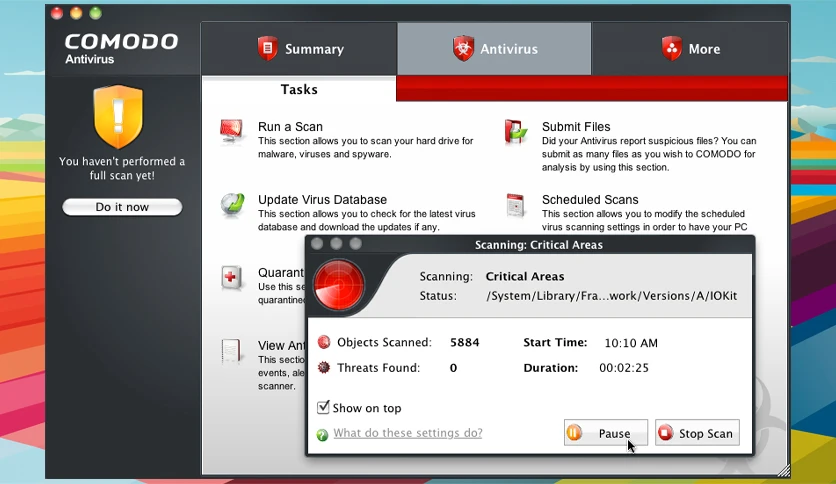Click the Objects Scanned value 5884

[x=464, y=342]
